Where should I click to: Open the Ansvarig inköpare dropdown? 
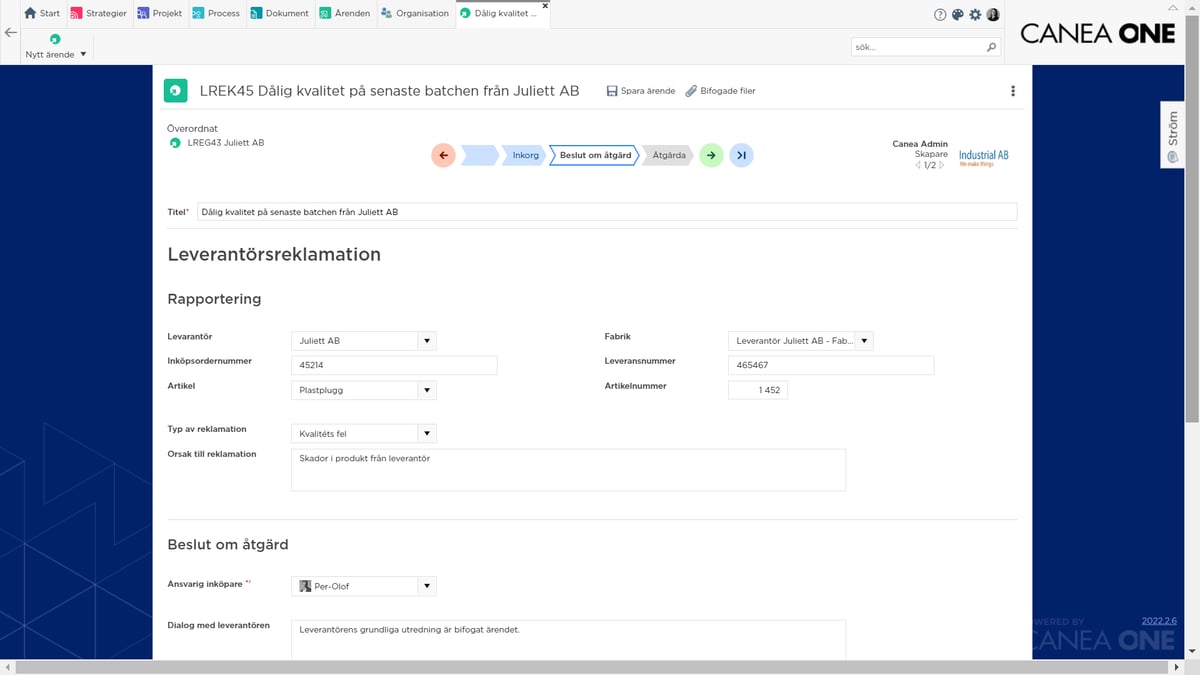(427, 586)
